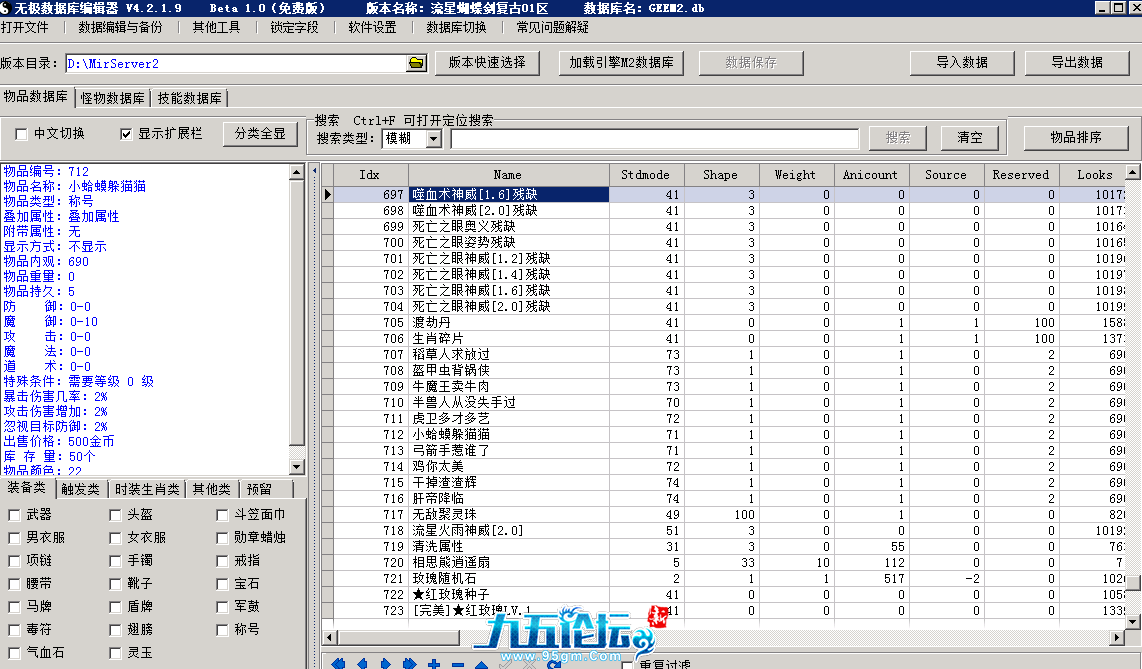The image size is (1142, 669).
Task: Click the refresh data navigator icon
Action: [553, 663]
